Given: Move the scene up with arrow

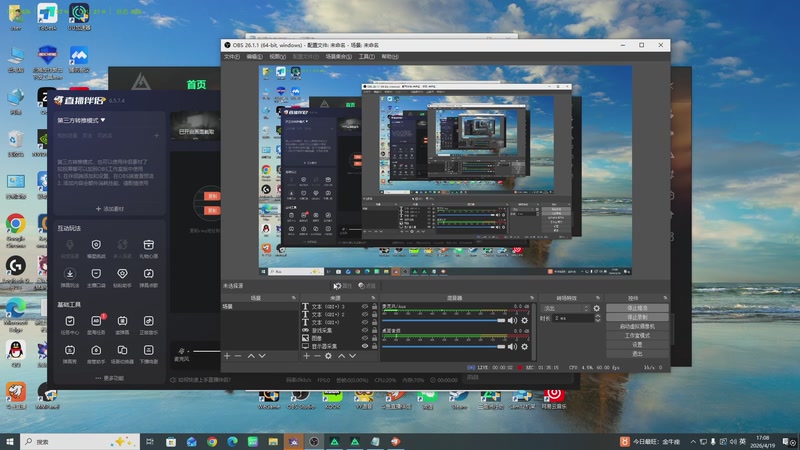Looking at the screenshot, I should coord(251,356).
